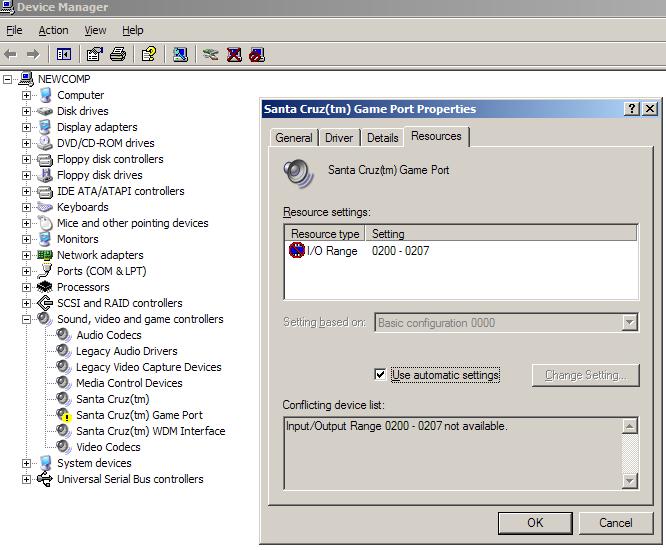This screenshot has height=550, width=666.
Task: Select the 0200 - 0207 setting value
Action: click(x=400, y=251)
